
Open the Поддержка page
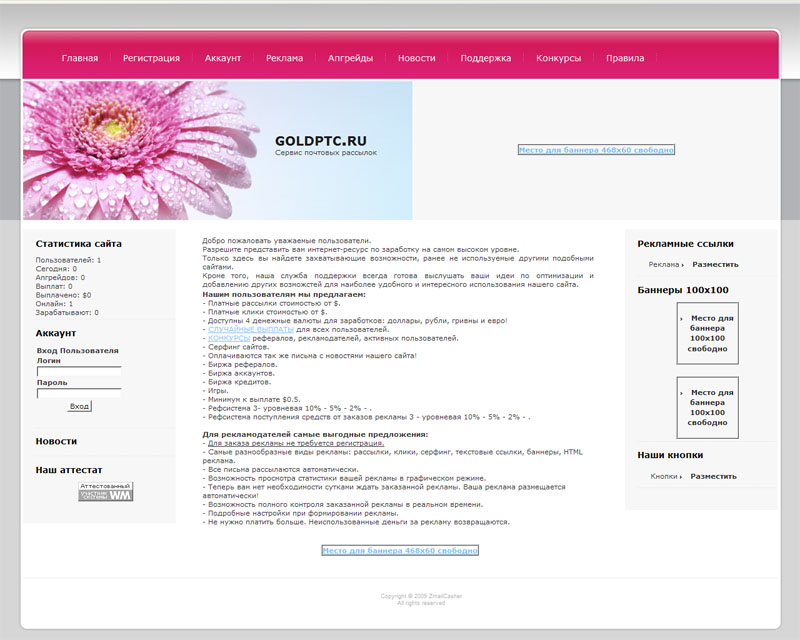pos(486,58)
